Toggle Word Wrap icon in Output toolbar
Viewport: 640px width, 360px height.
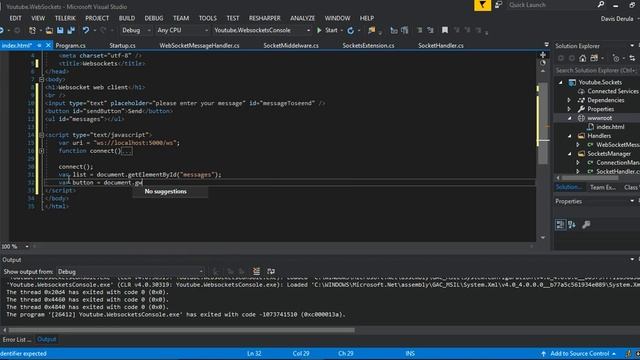point(271,271)
